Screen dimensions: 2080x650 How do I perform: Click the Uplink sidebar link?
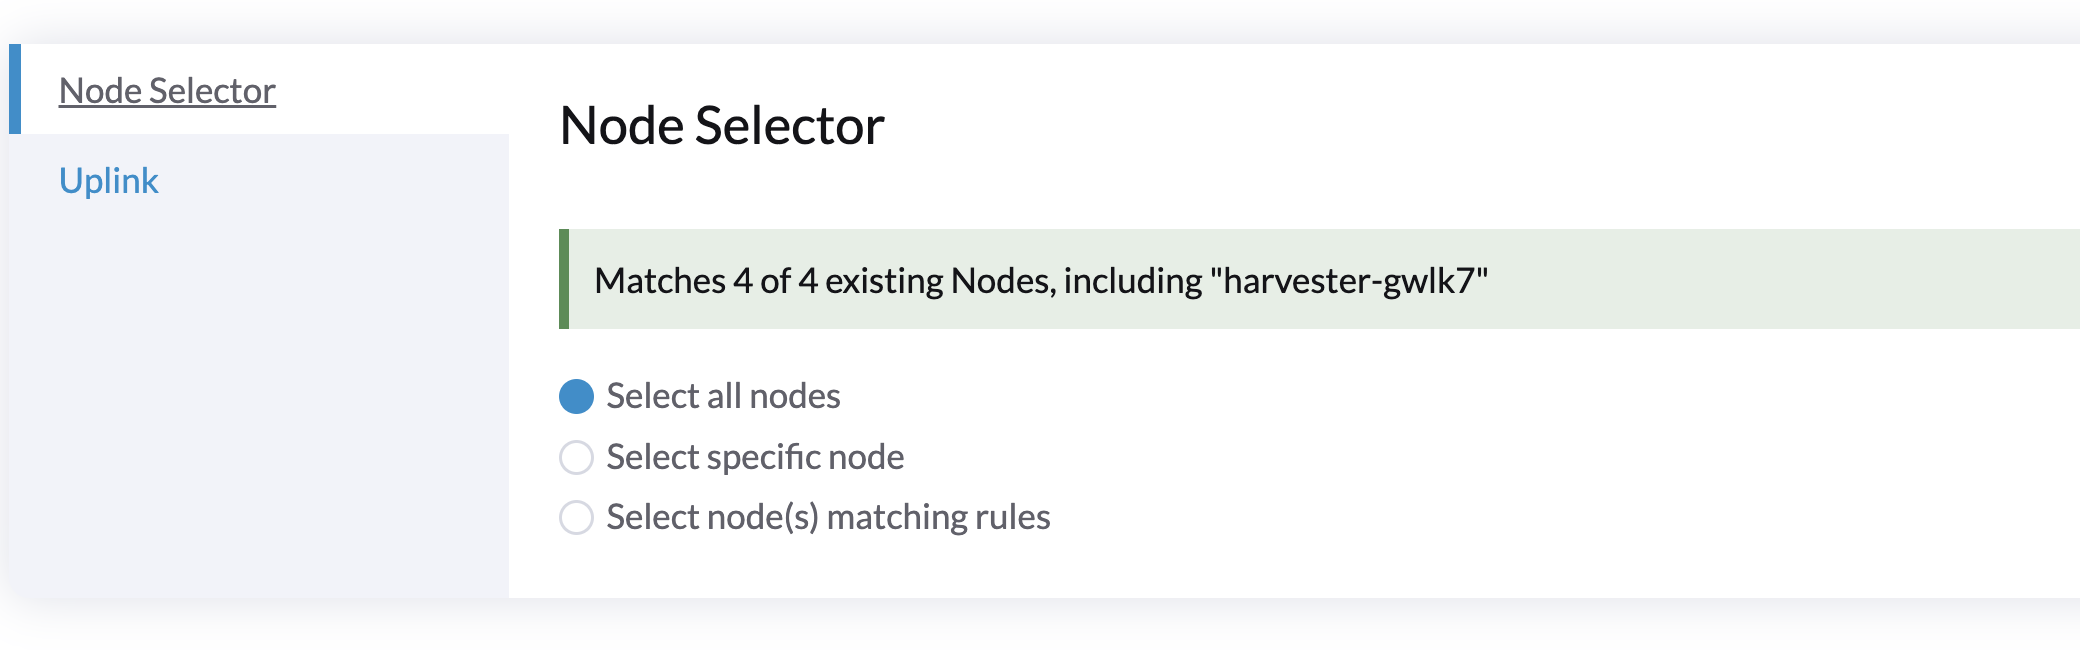[108, 180]
